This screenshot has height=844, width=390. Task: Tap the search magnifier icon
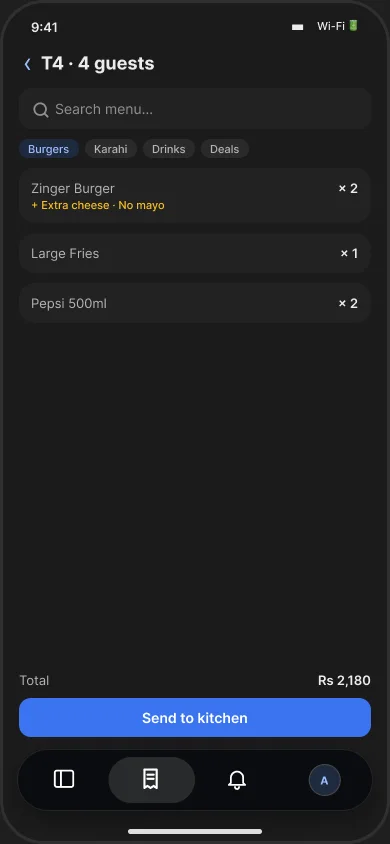pos(41,110)
